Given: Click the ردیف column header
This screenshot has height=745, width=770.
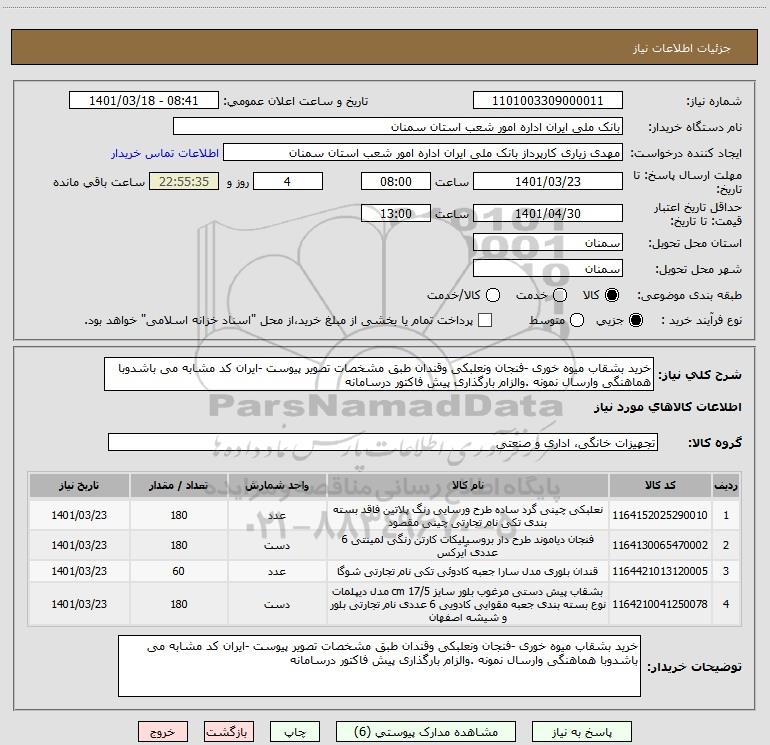Looking at the screenshot, I should point(726,486).
